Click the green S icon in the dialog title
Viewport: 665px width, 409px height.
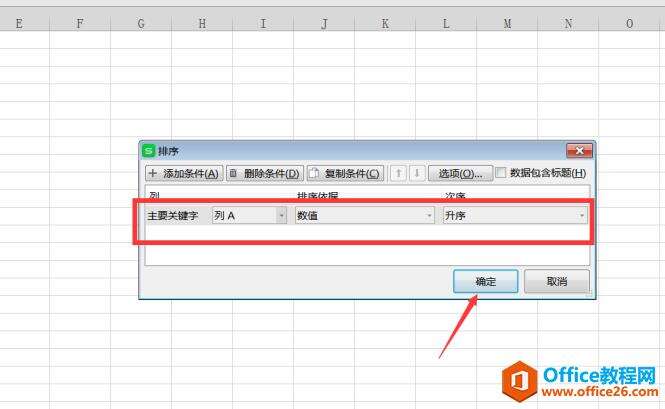coord(148,151)
